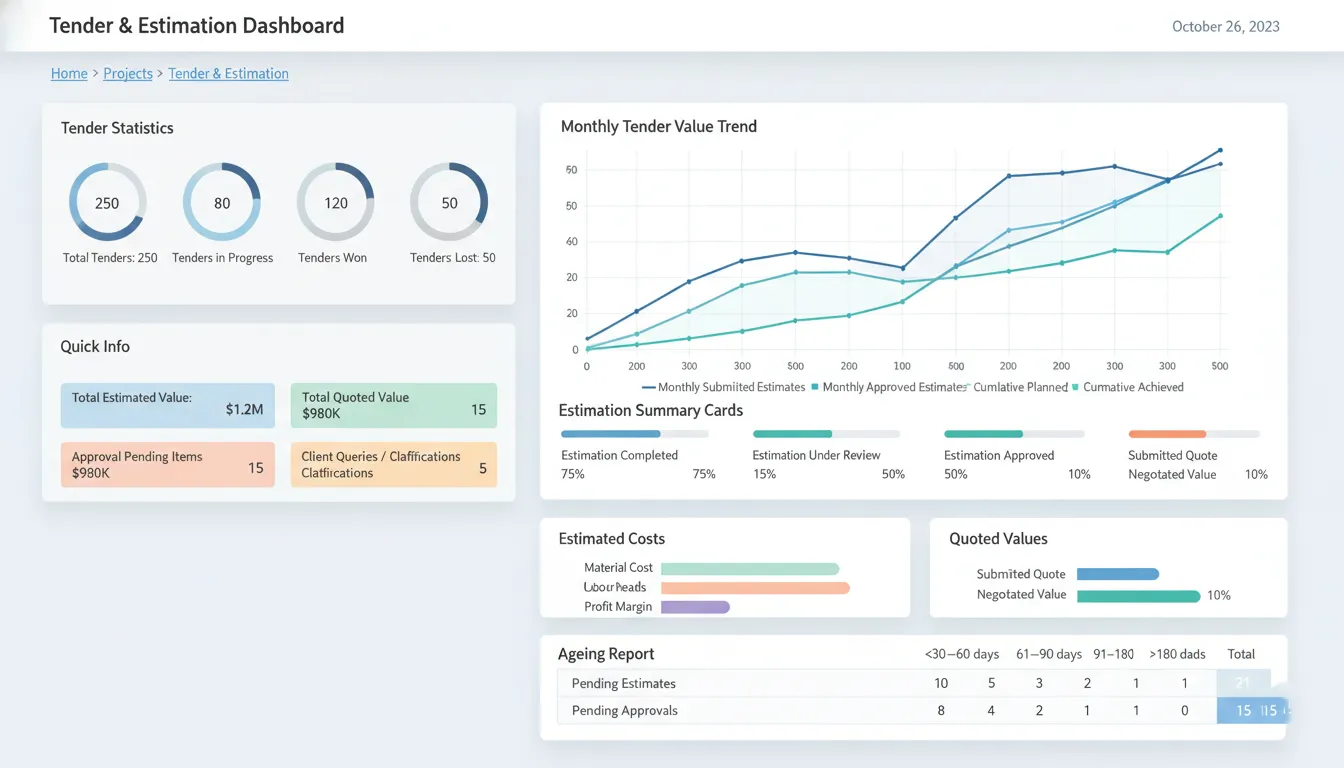1344x768 pixels.
Task: Open the Tenders Lost donut chart
Action: pos(449,202)
